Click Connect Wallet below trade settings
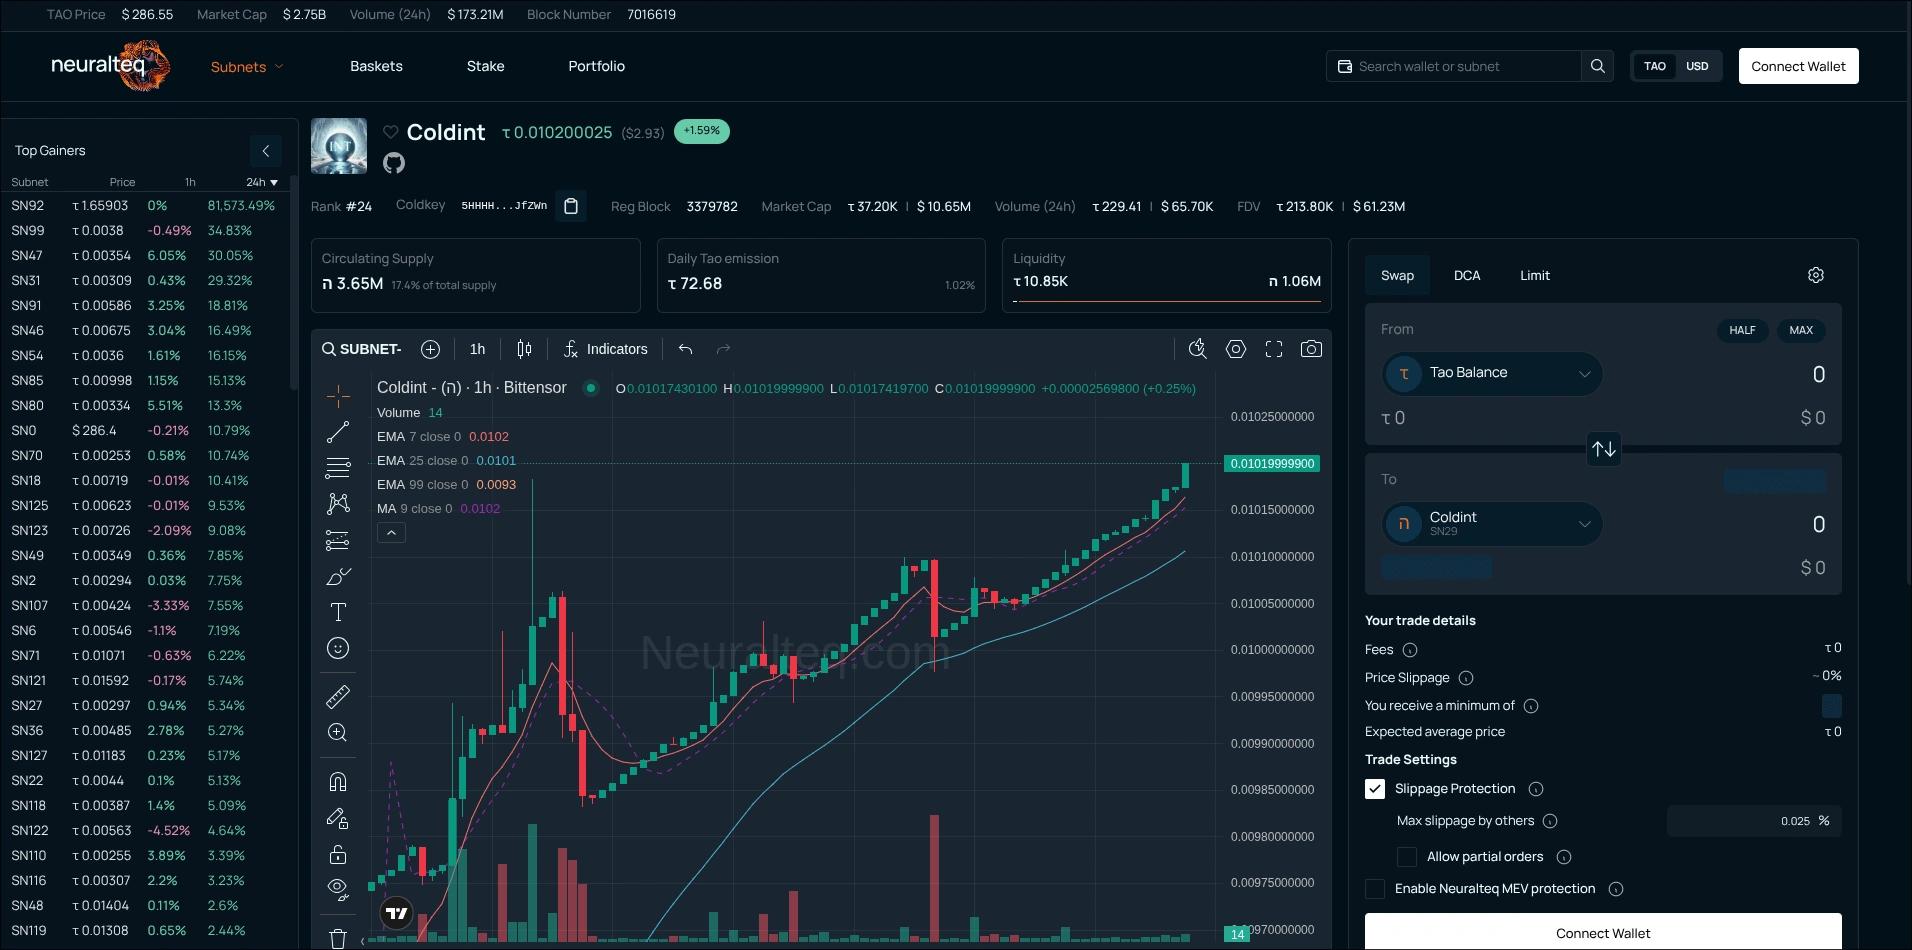The height and width of the screenshot is (950, 1912). click(x=1603, y=932)
